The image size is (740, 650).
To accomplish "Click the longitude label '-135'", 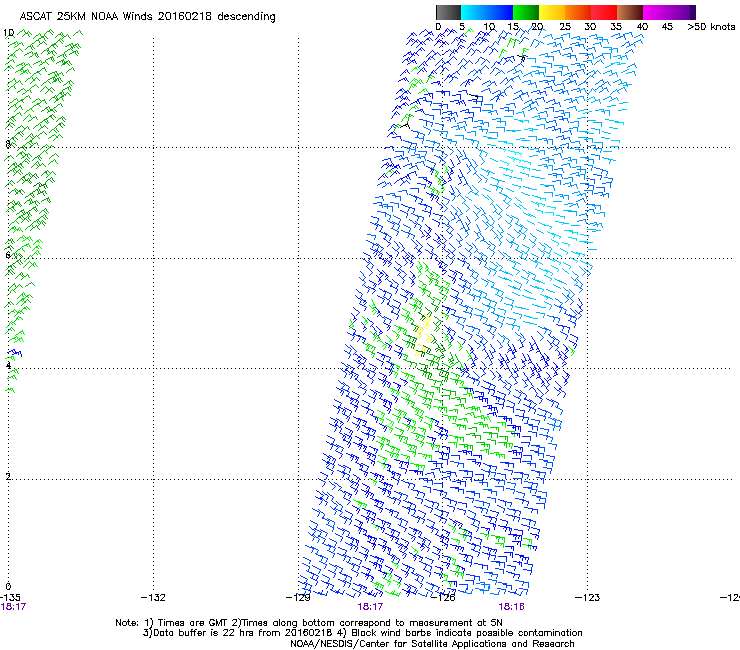I will click(10, 598).
